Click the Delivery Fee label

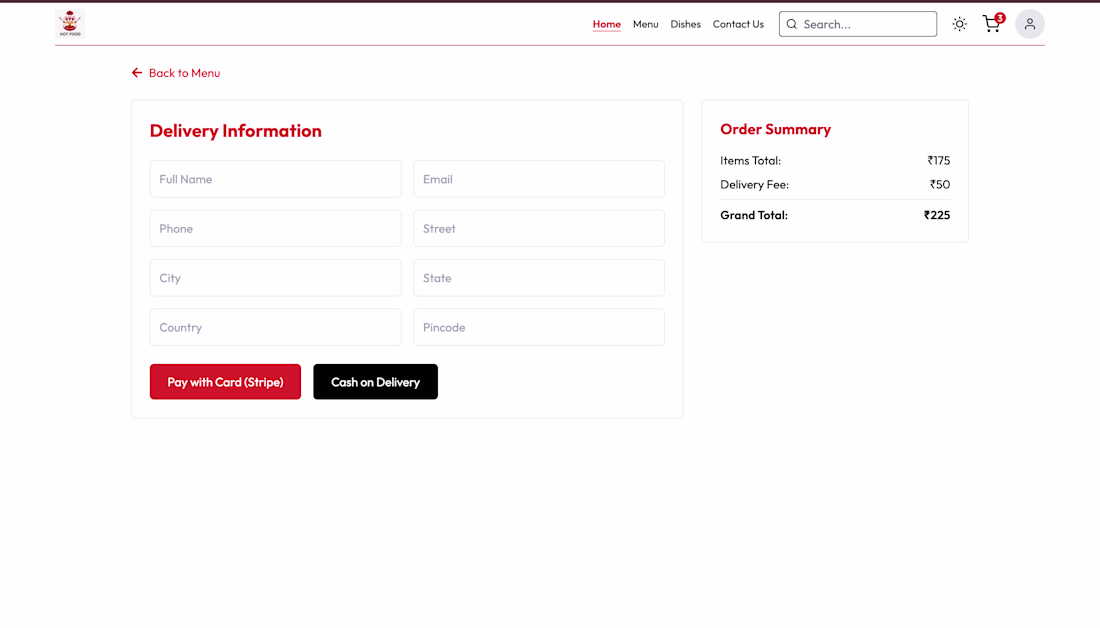click(x=754, y=185)
